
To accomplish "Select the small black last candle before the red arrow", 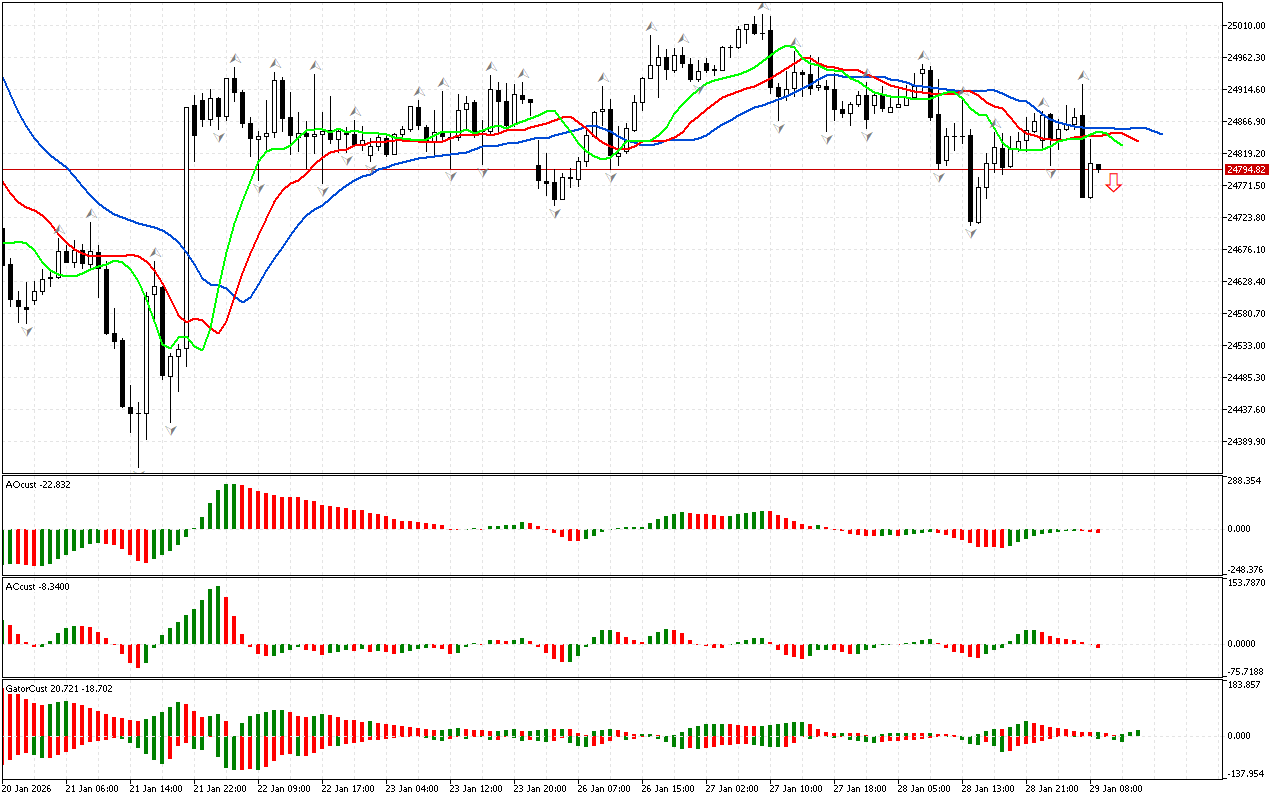I will 1098,167.
